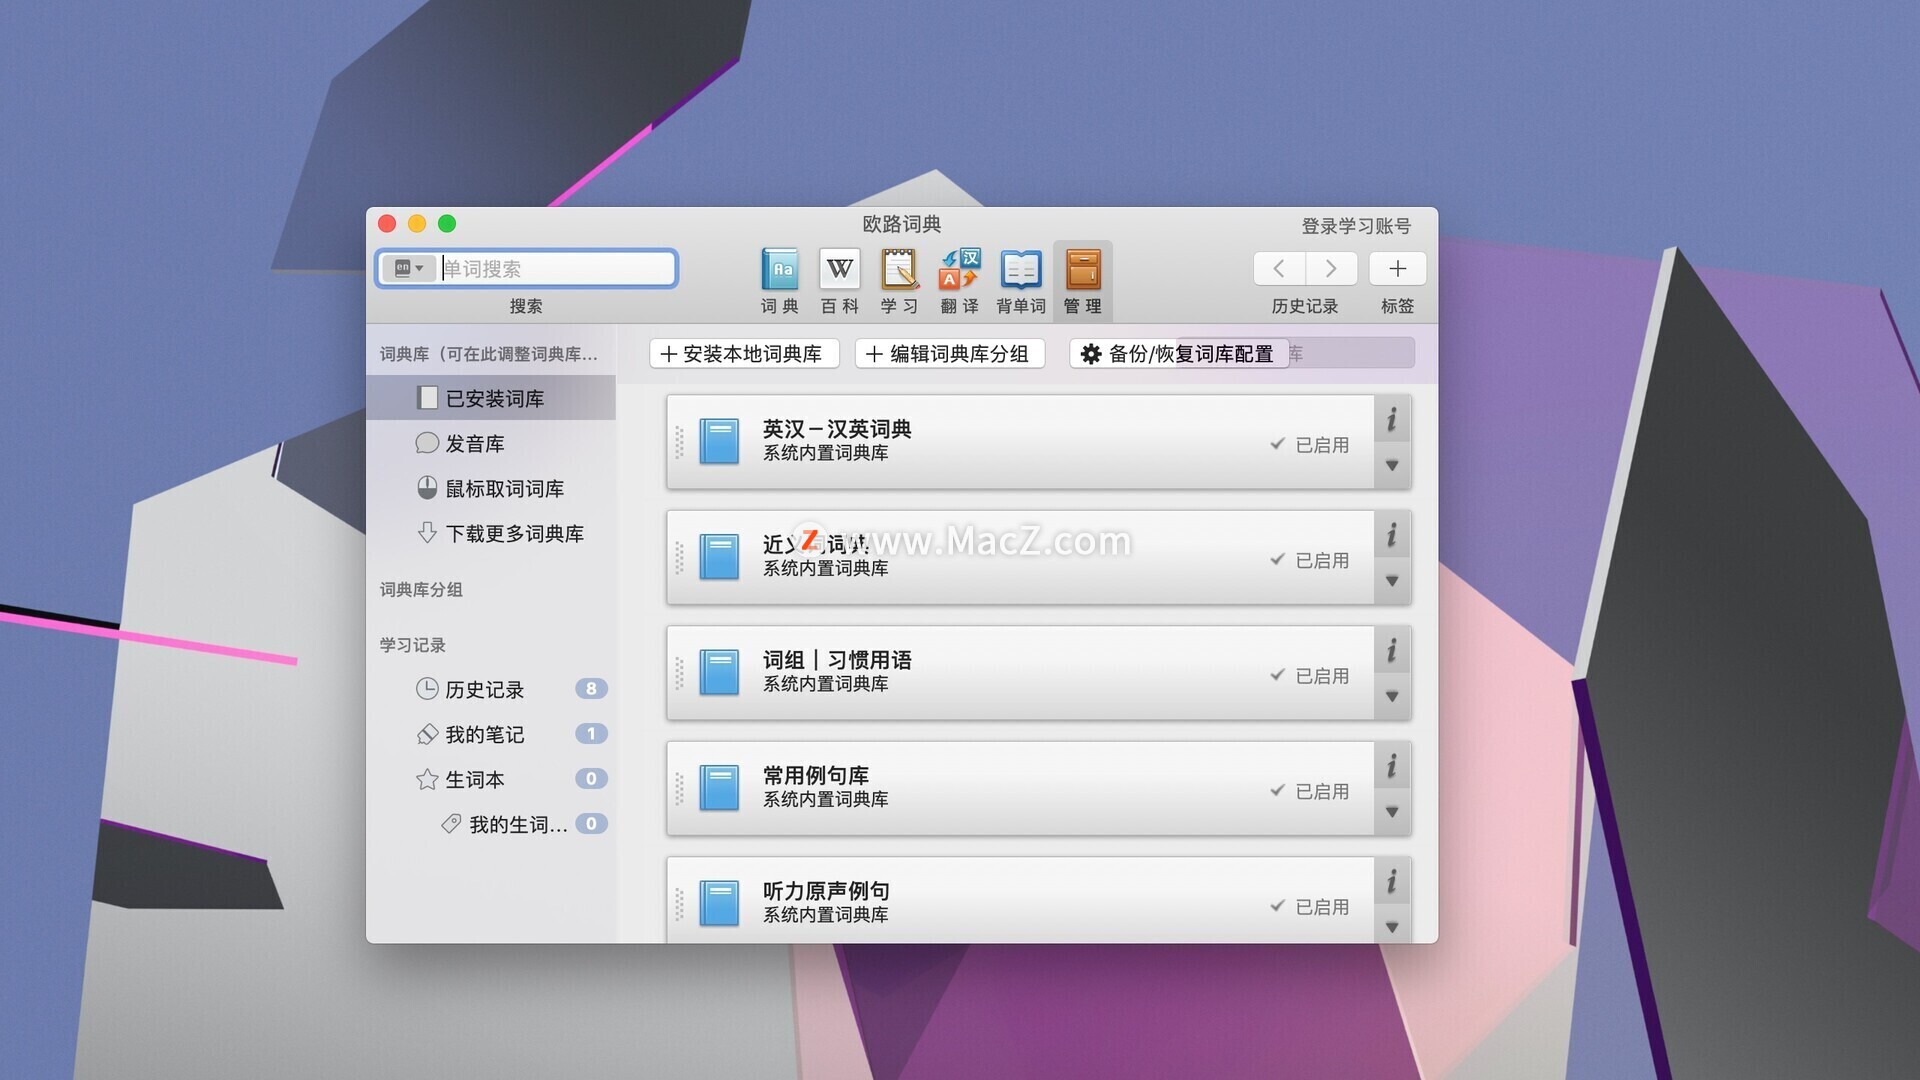Image resolution: width=1920 pixels, height=1080 pixels.
Task: Show info for 常用例句库
Action: tap(1392, 766)
